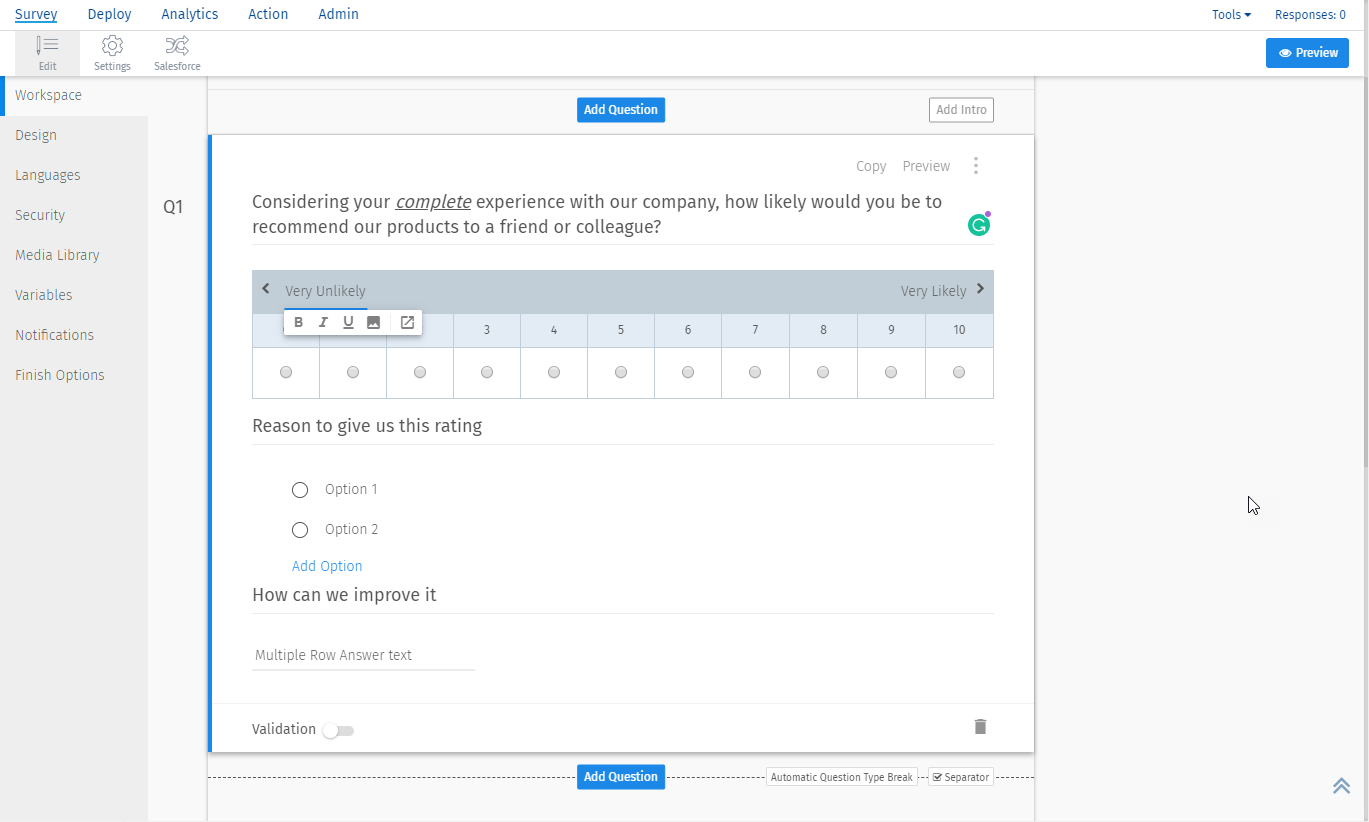Click the Add Question button
Screen dimensions: 1369x822
(x=620, y=109)
